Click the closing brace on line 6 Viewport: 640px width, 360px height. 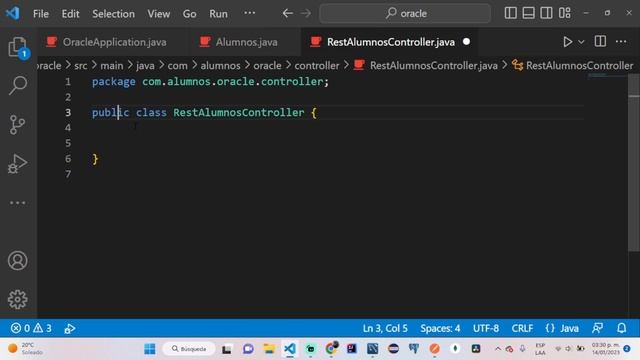pos(95,159)
